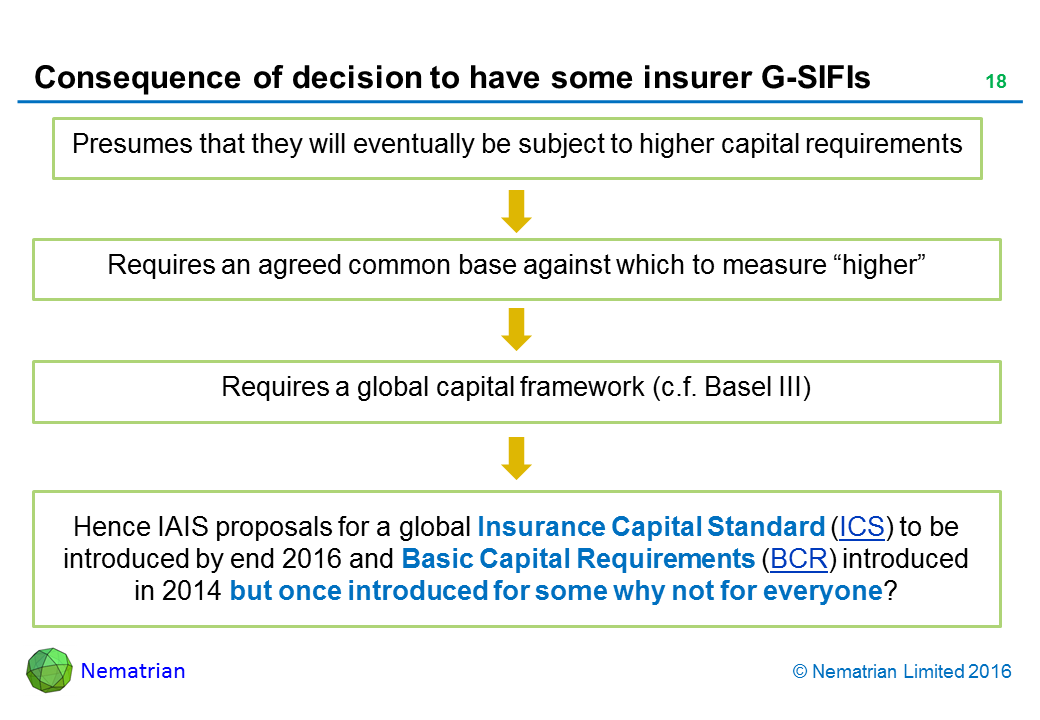Click the Nematrian Limited copyright notice
This screenshot has height=720, width=1040.
(x=901, y=672)
